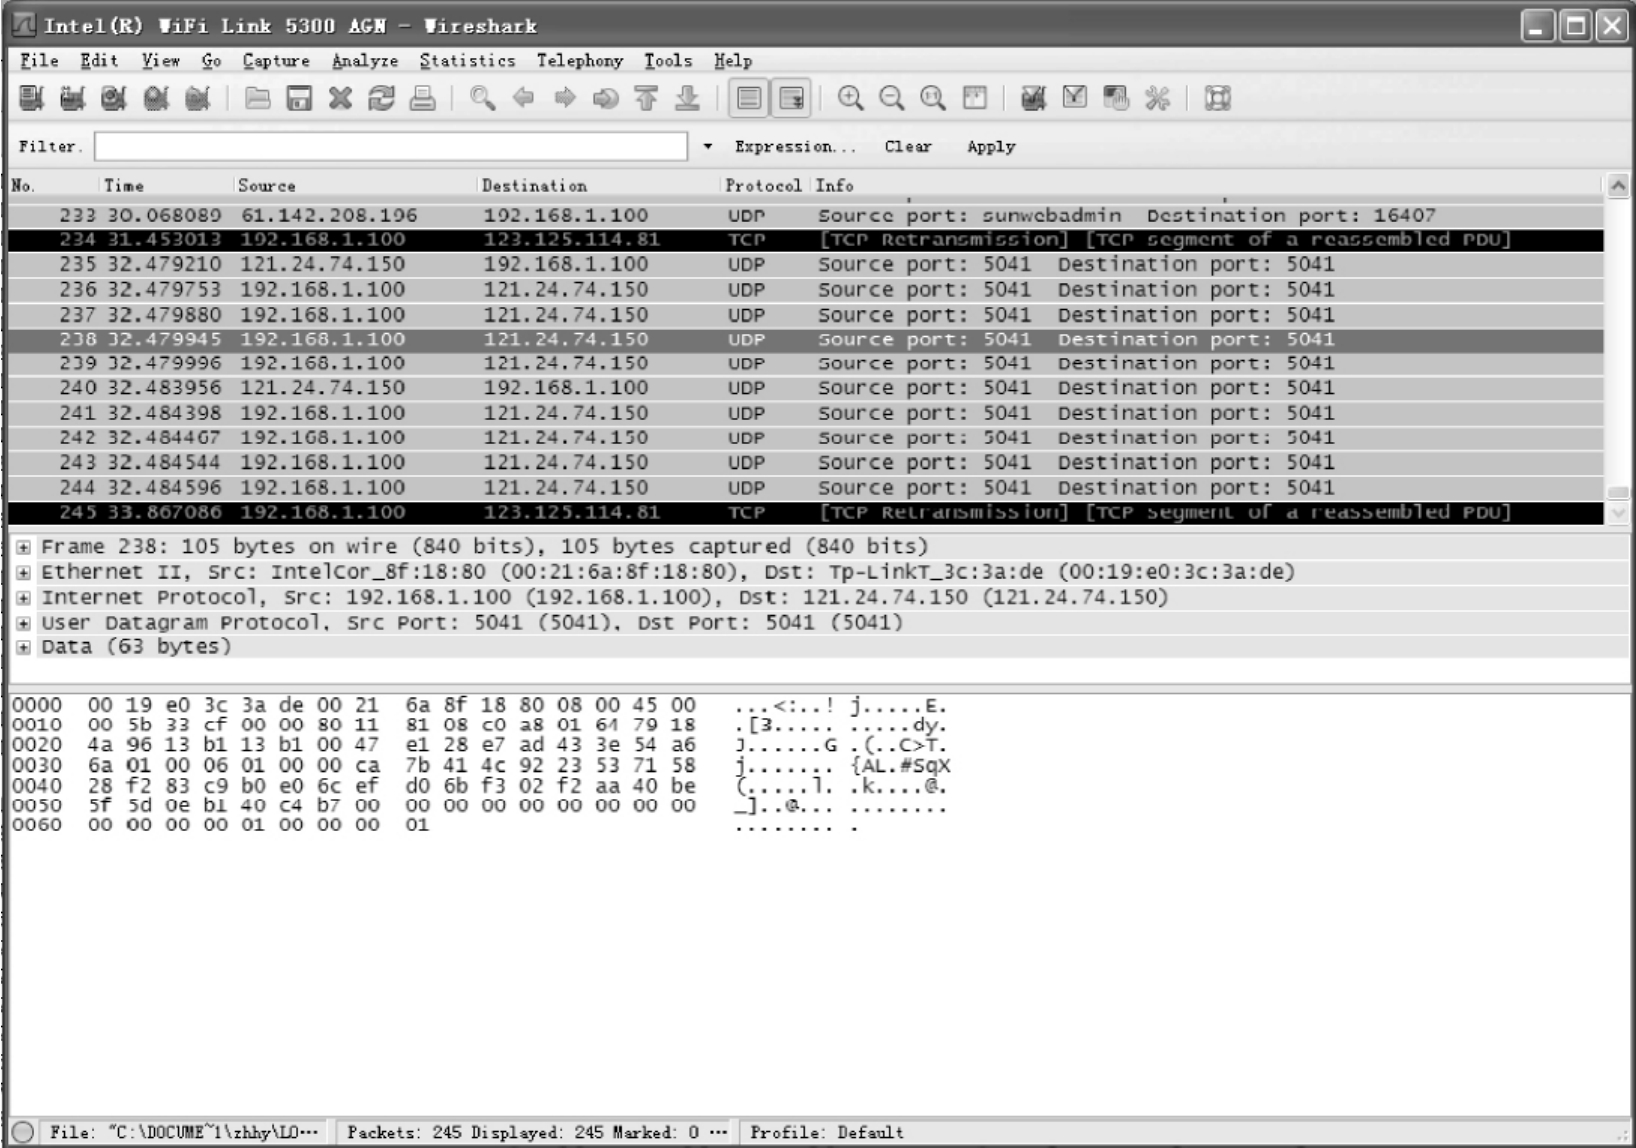Image resolution: width=1636 pixels, height=1148 pixels.
Task: Zoom in on packet text
Action: [850, 98]
